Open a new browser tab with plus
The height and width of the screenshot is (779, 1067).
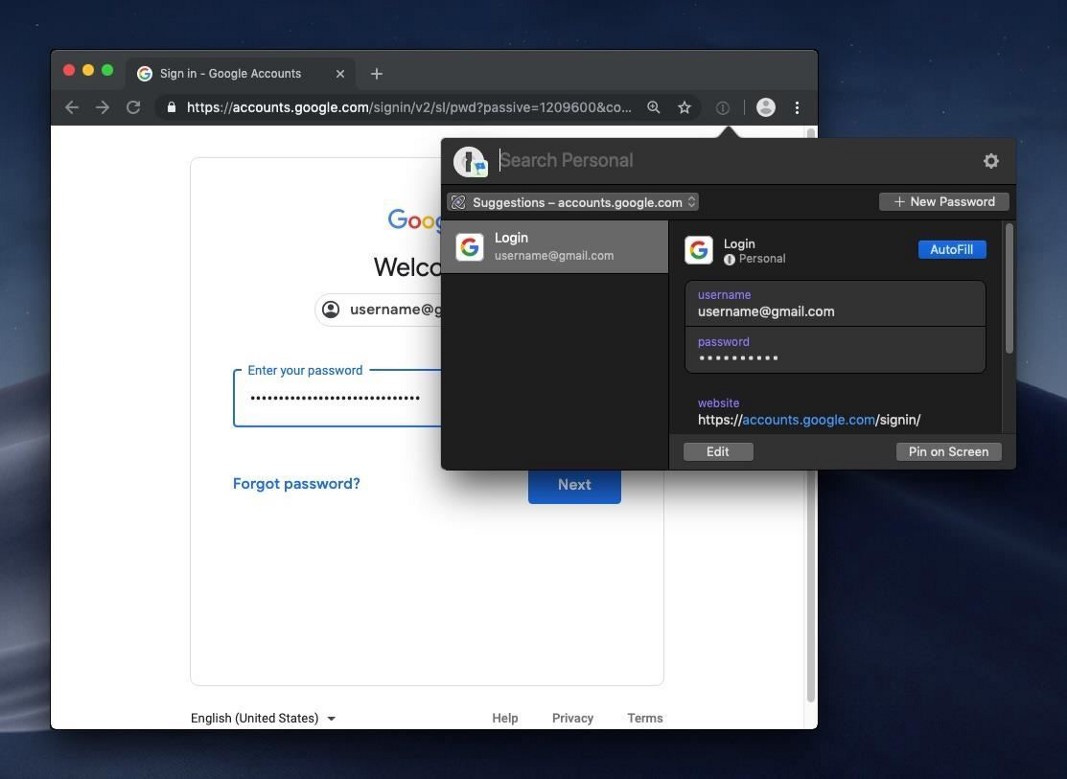pyautogui.click(x=376, y=73)
